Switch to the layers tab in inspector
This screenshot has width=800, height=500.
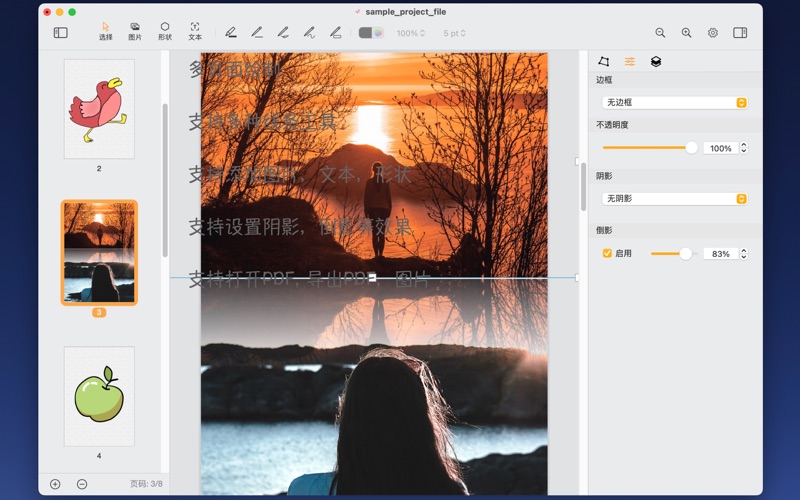pos(656,62)
